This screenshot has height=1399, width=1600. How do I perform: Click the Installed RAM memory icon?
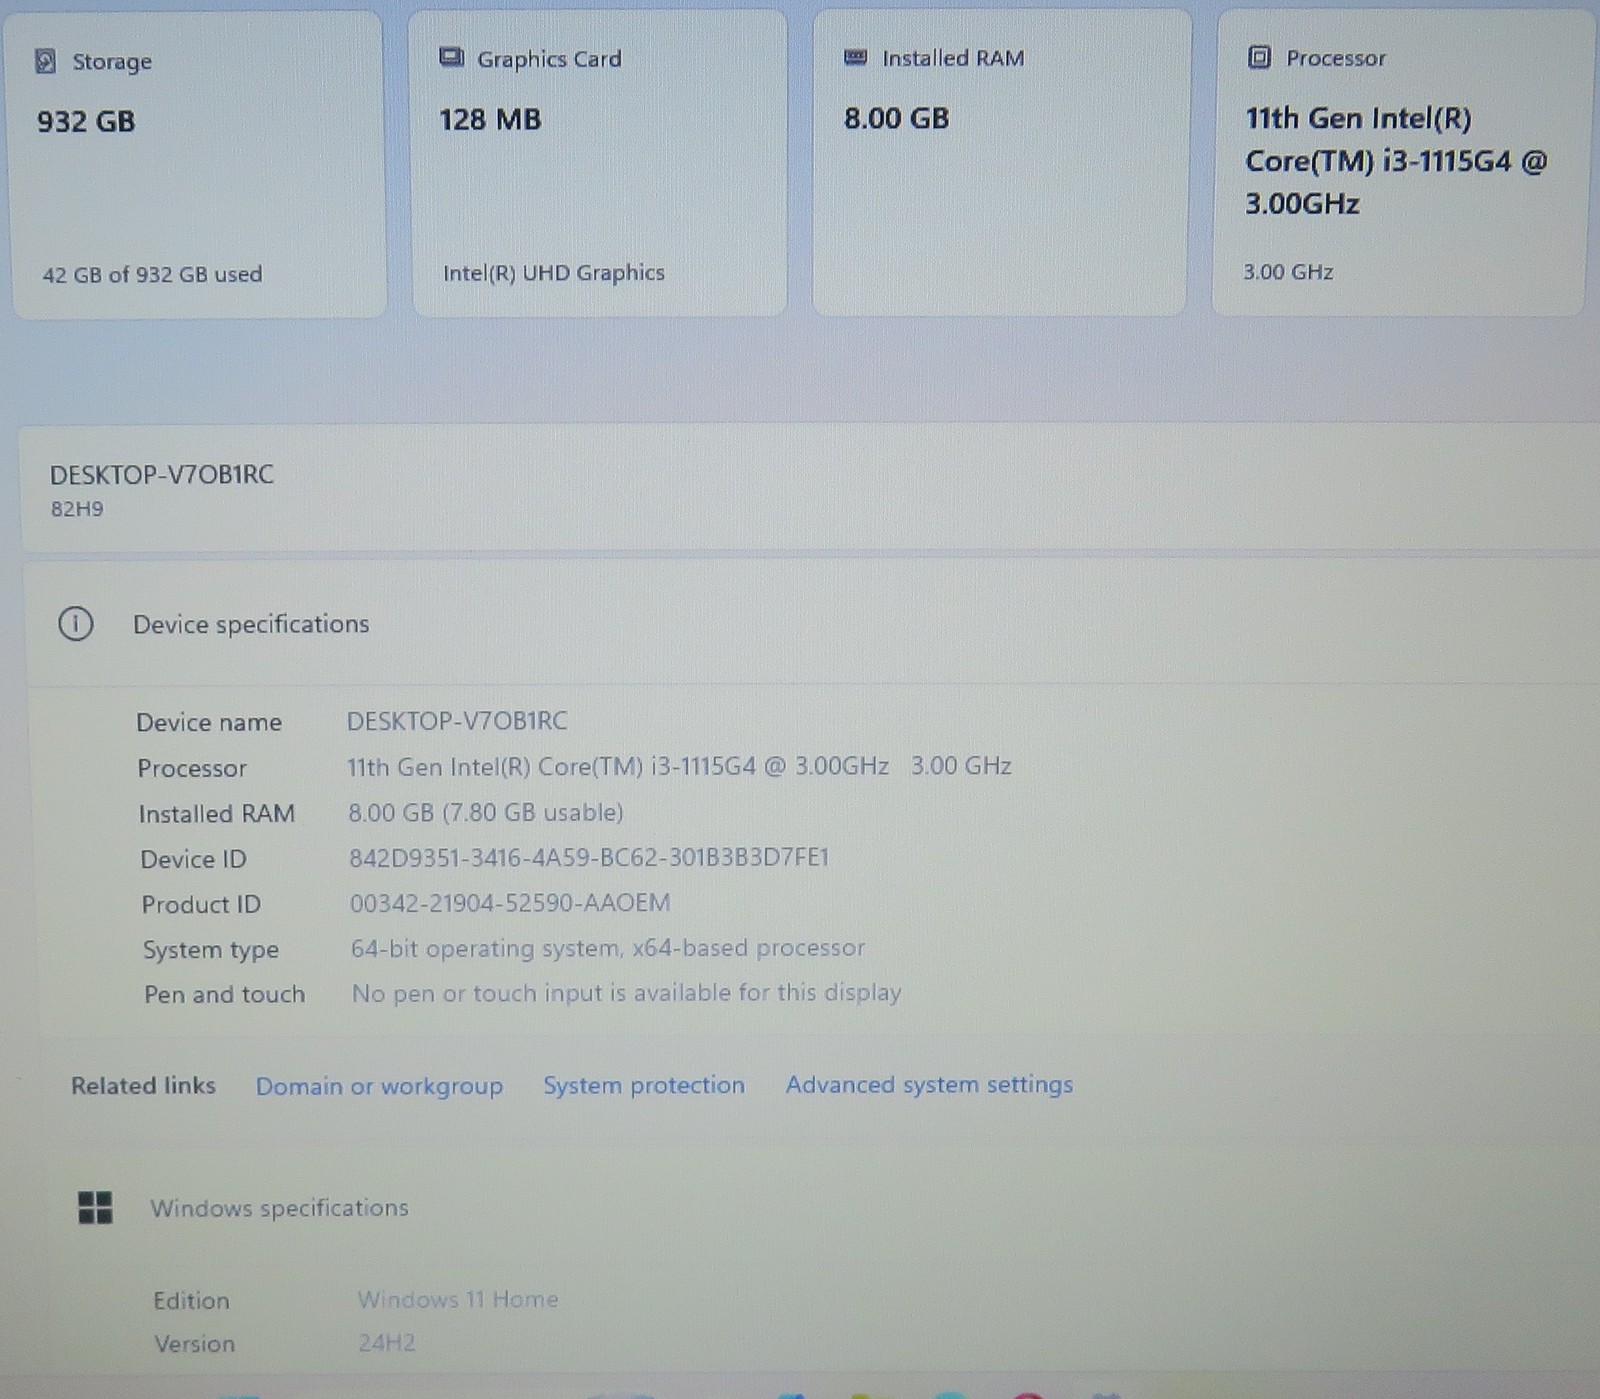856,57
